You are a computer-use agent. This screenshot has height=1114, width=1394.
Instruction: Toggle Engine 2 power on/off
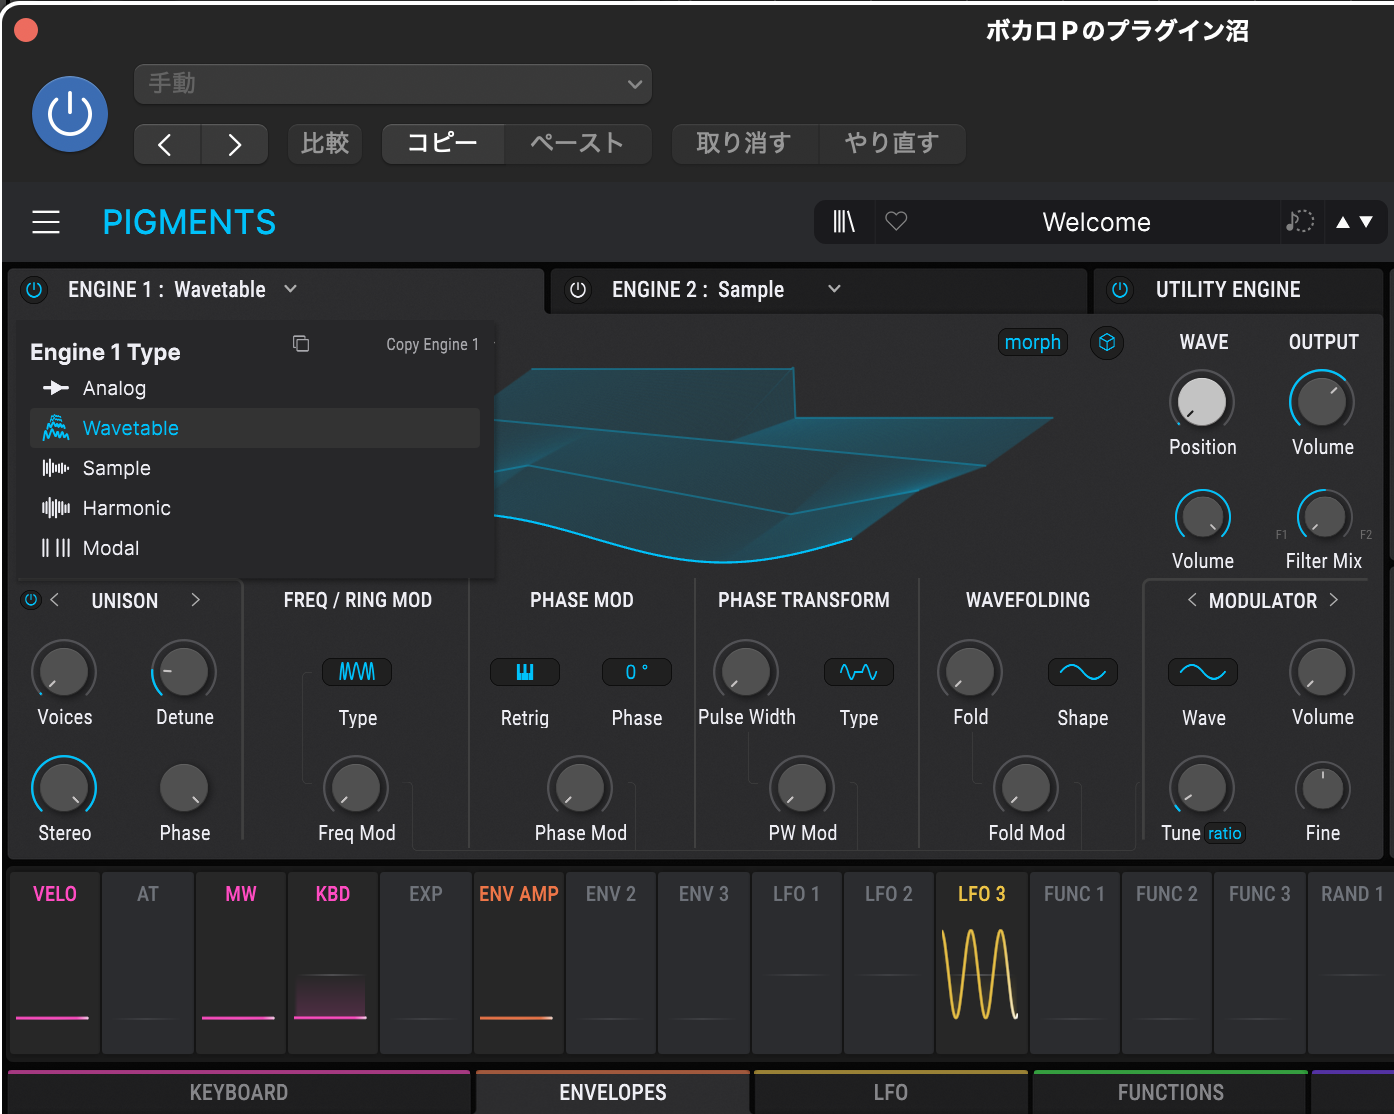point(578,290)
